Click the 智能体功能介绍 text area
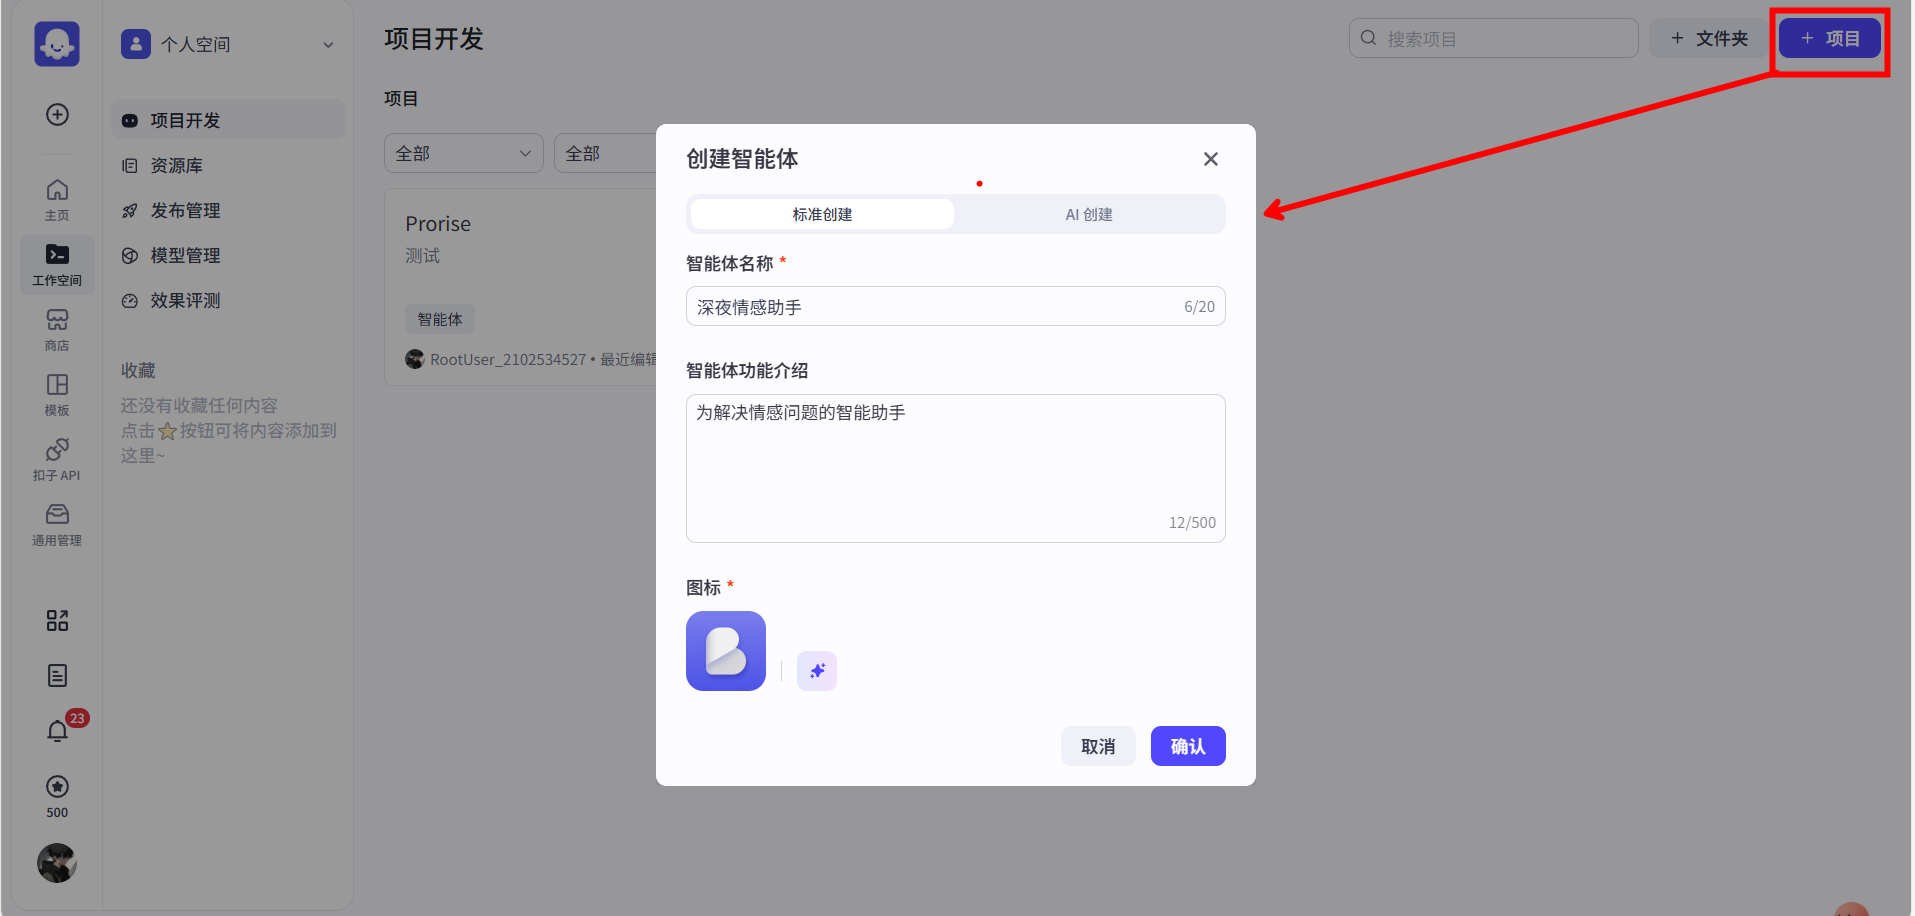 click(955, 467)
